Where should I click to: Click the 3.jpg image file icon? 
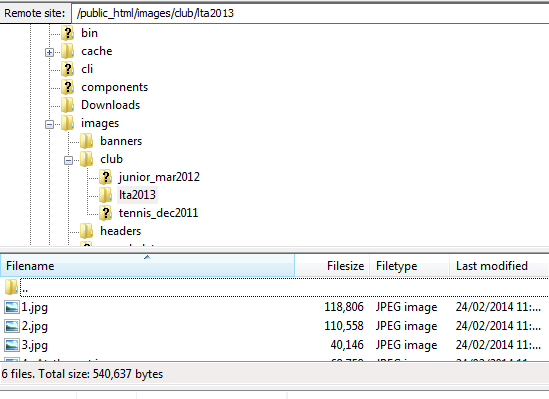pyautogui.click(x=12, y=345)
